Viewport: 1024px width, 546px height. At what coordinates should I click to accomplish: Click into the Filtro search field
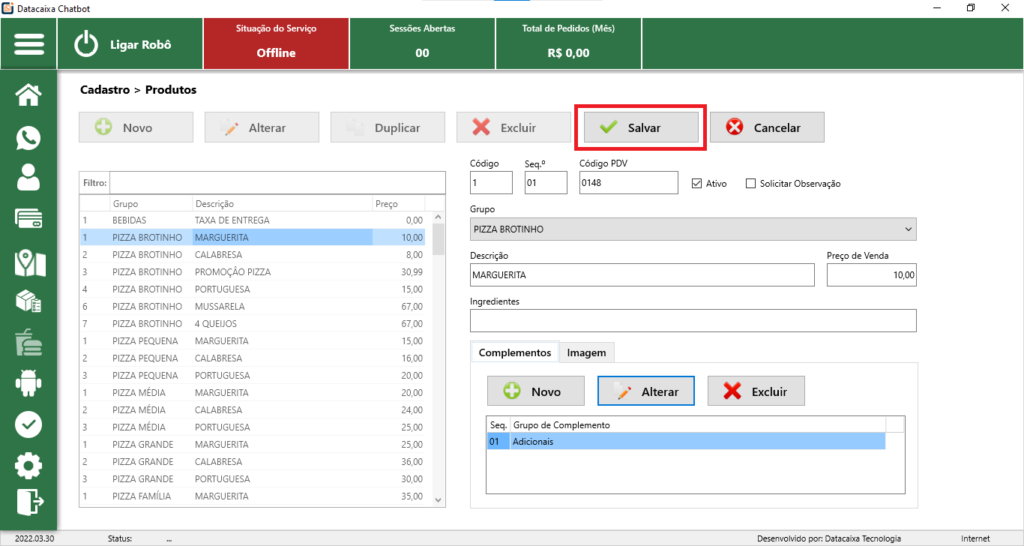click(276, 183)
